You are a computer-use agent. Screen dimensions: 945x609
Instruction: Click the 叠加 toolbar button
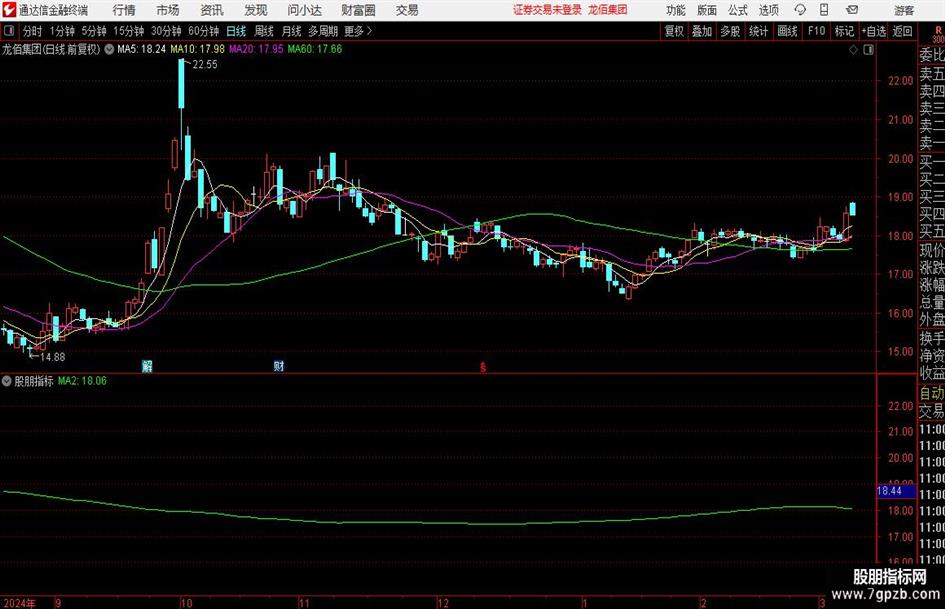(x=702, y=31)
